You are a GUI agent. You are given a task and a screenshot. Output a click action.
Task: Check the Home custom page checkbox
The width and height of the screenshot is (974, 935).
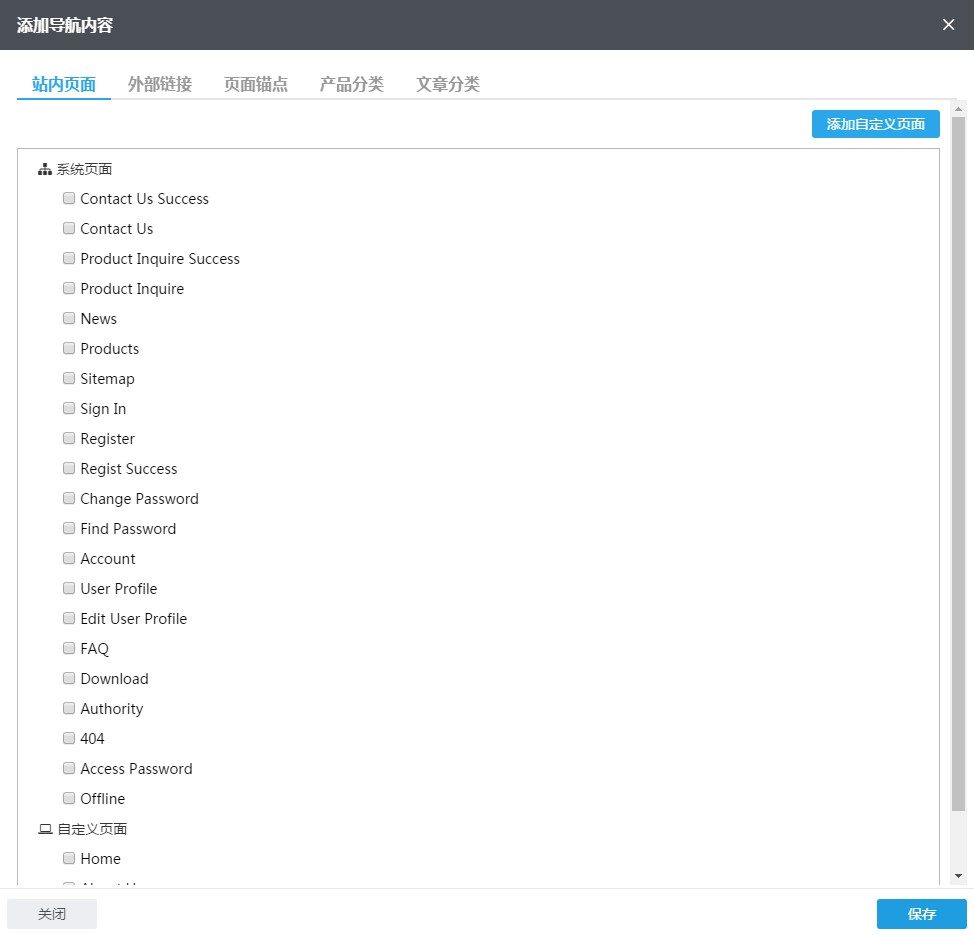pos(69,858)
